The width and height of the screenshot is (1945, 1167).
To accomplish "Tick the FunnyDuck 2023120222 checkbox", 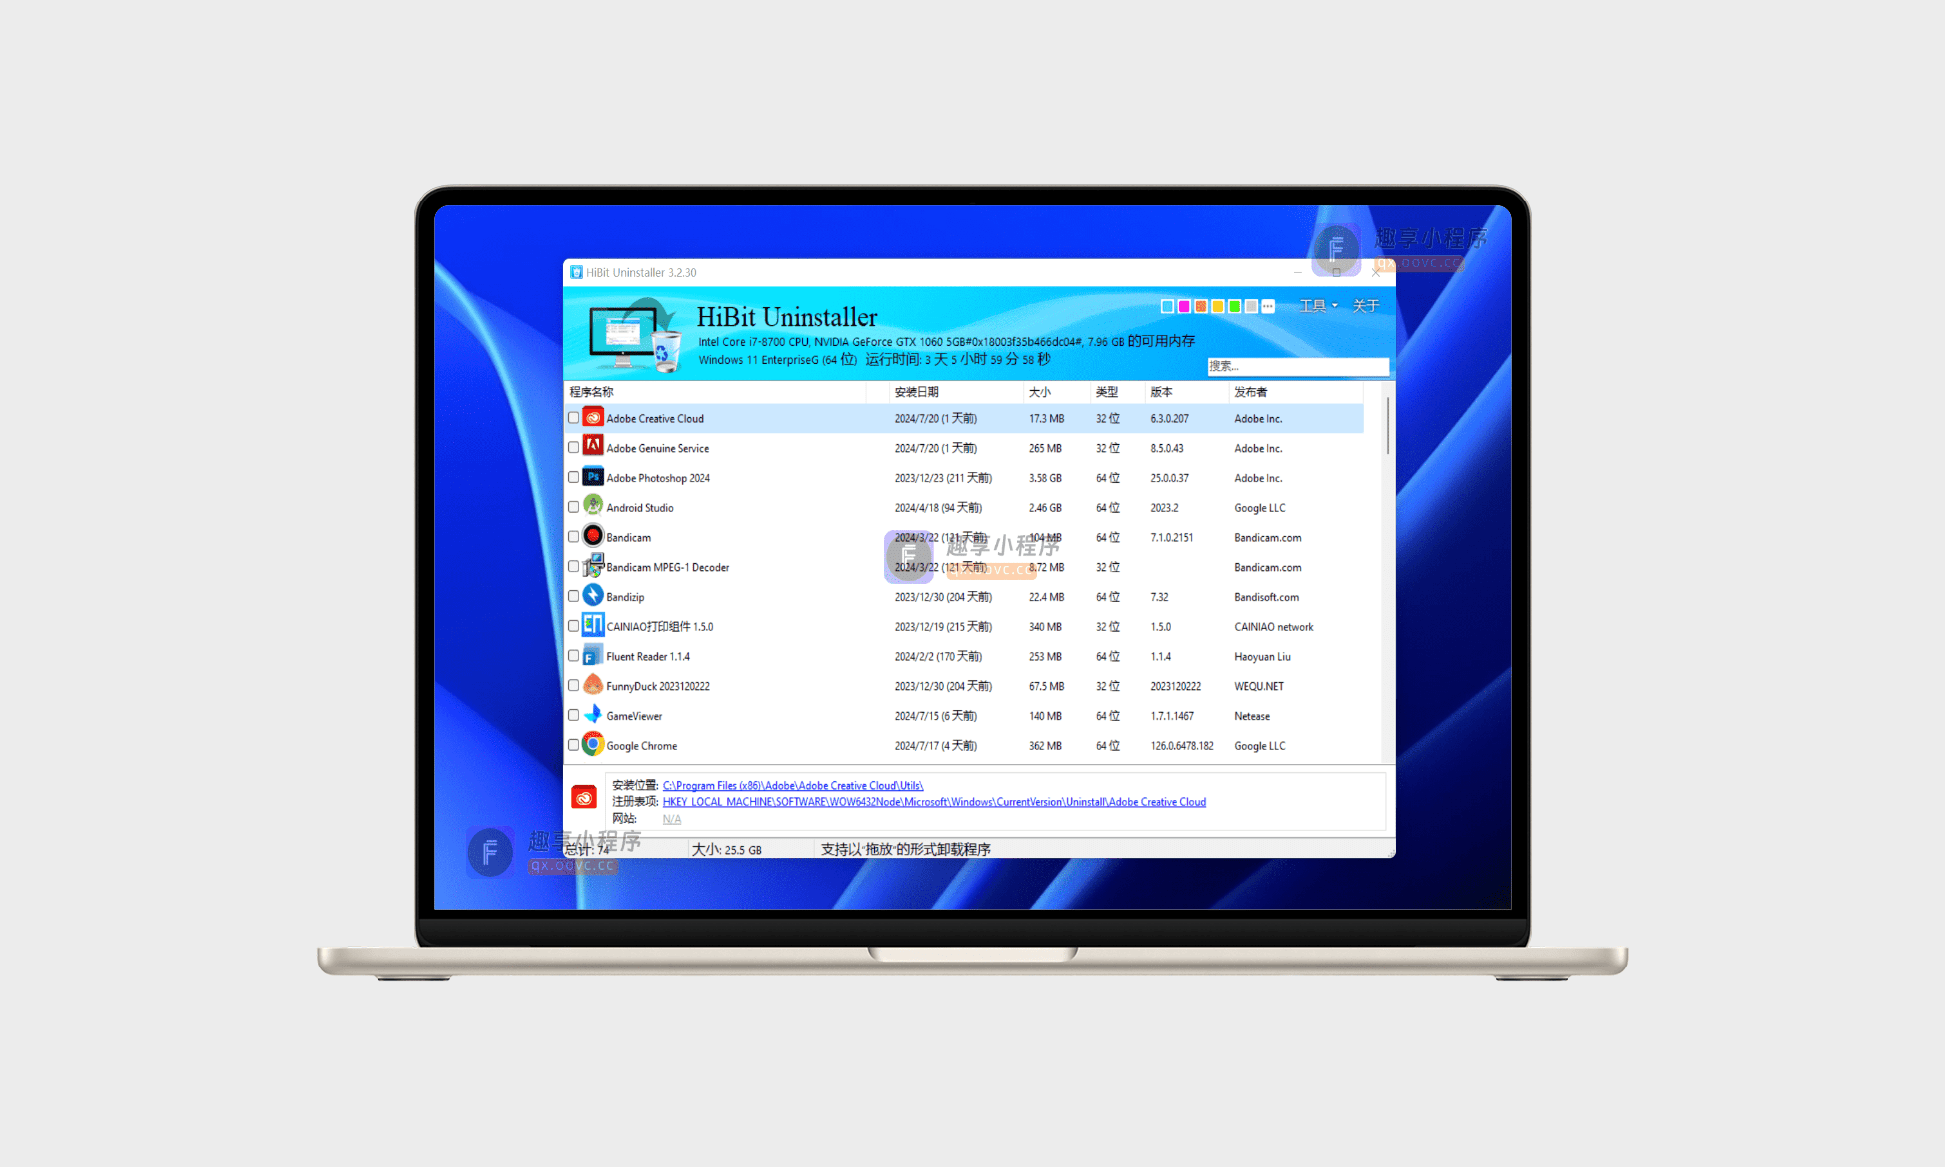I will coord(573,686).
